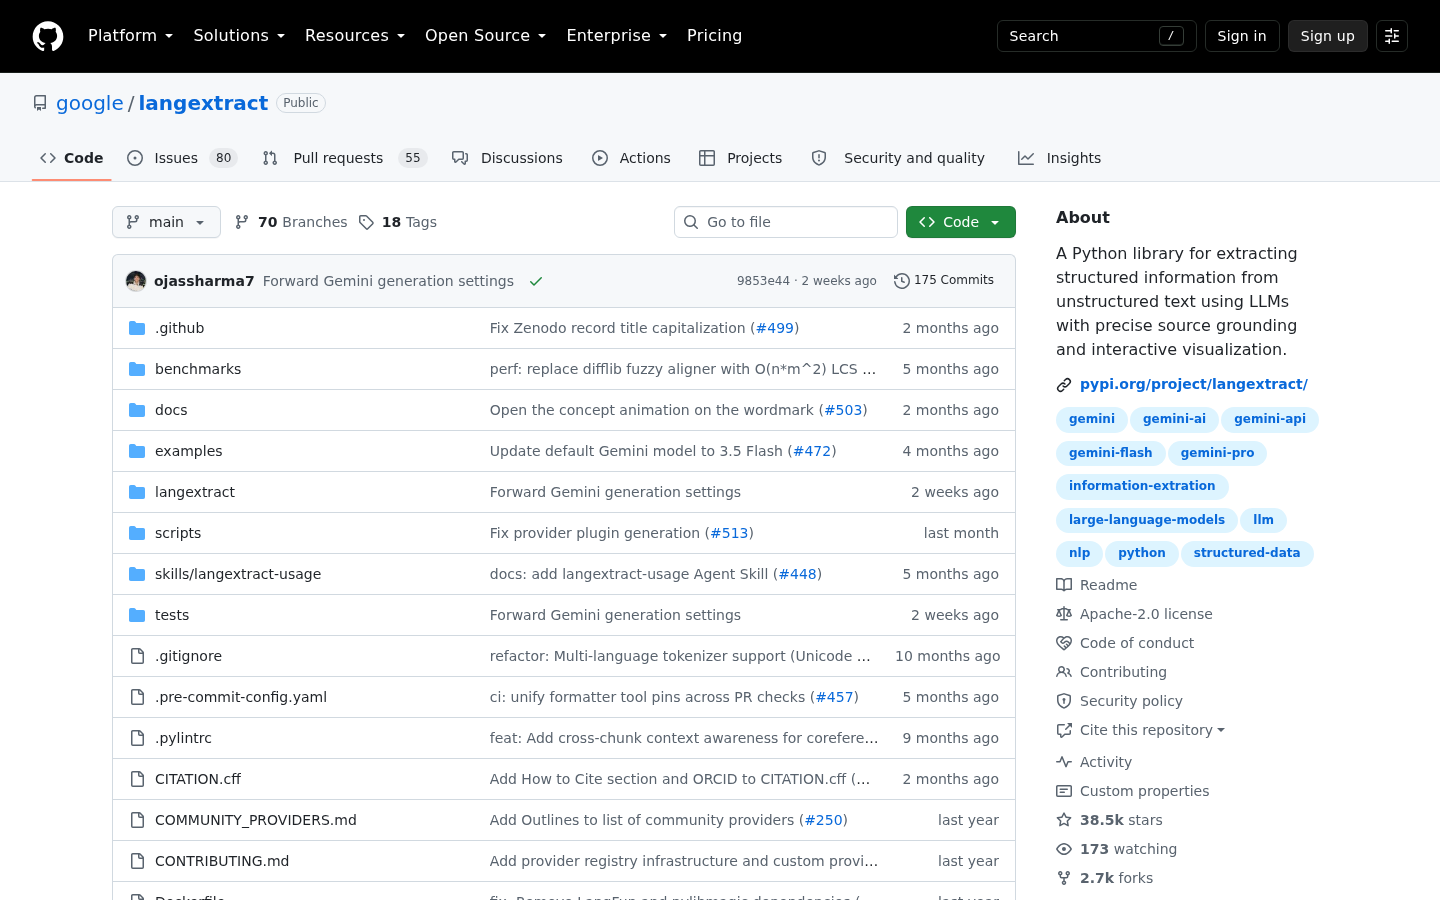Screen dimensions: 1440x900
Task: Open the Security and quality tab
Action: point(898,158)
